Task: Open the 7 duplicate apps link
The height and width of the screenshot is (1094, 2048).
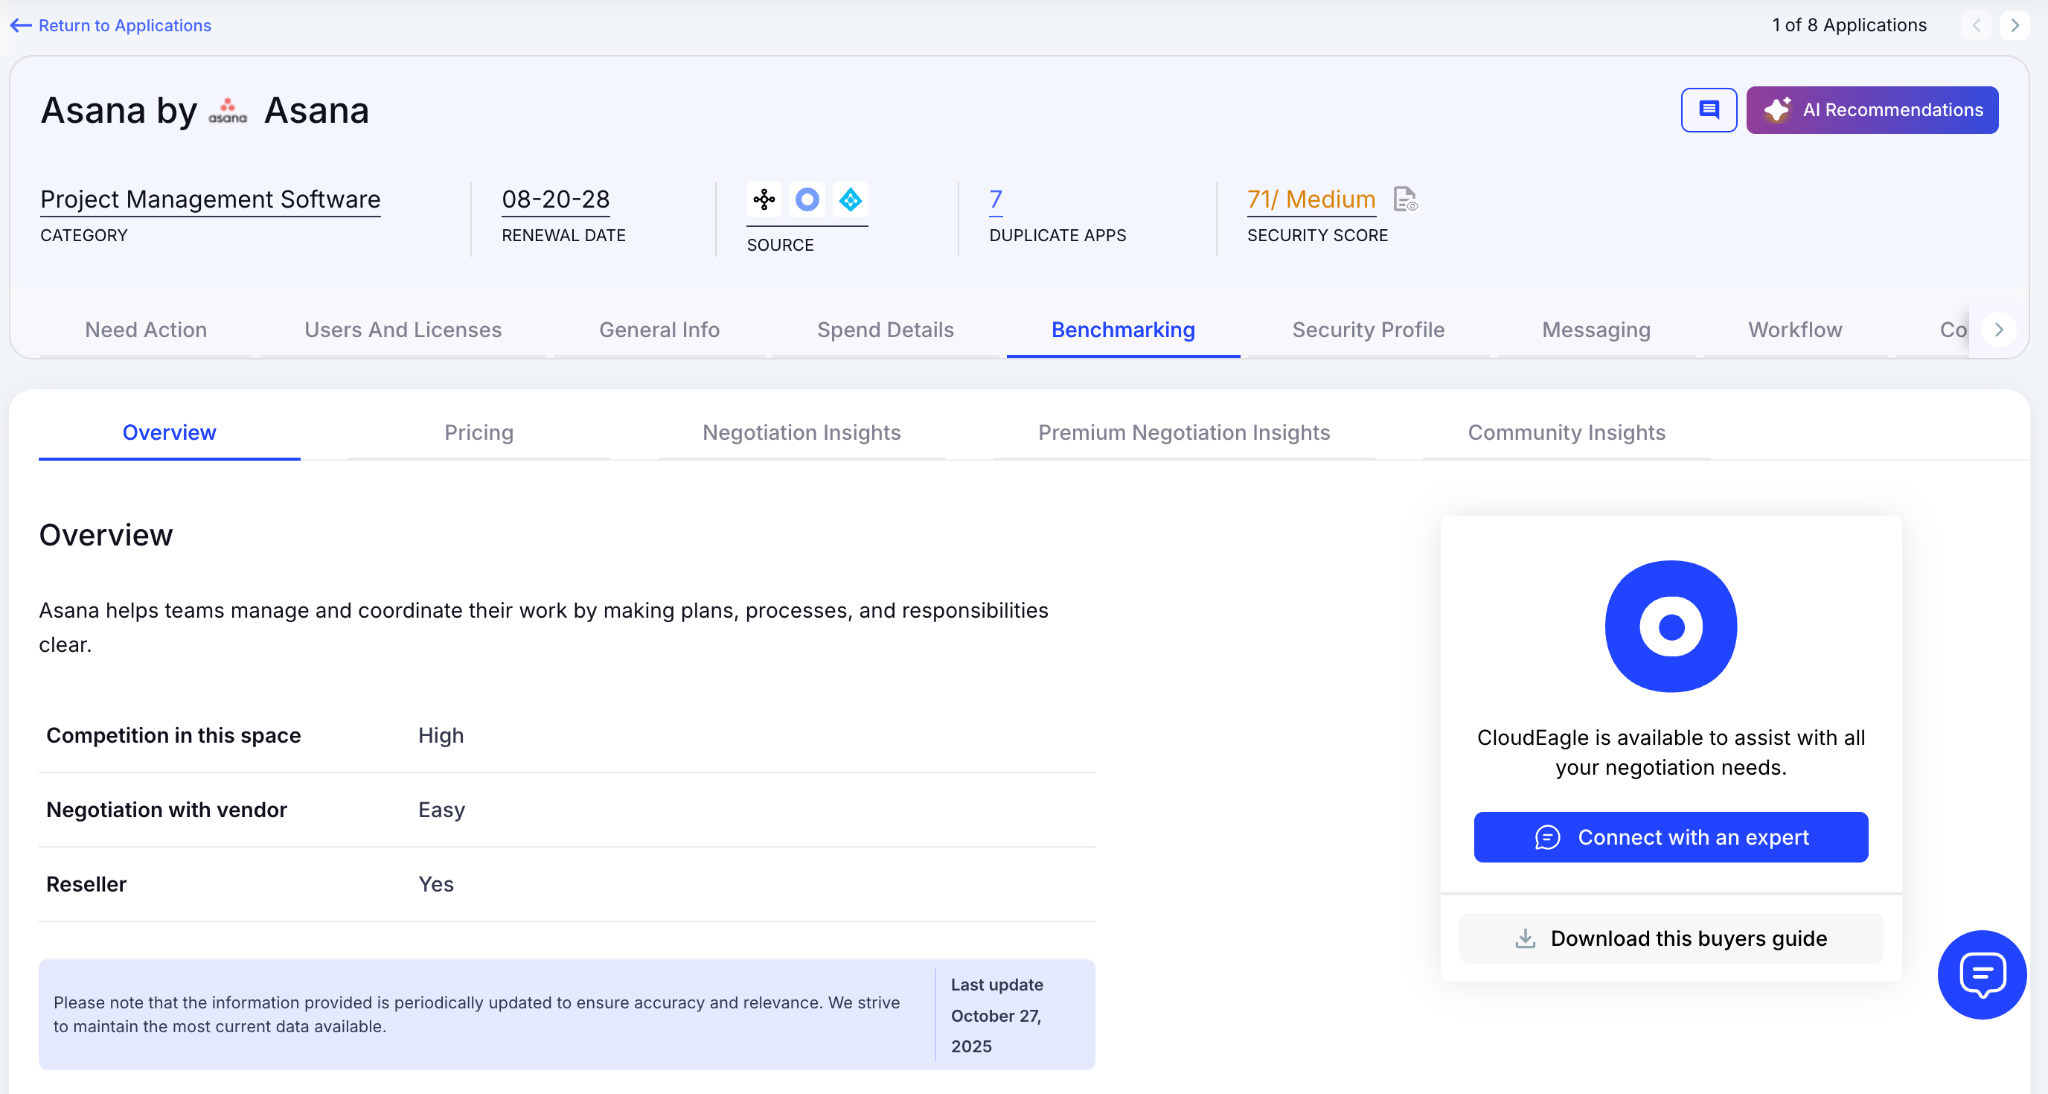Action: pos(995,200)
